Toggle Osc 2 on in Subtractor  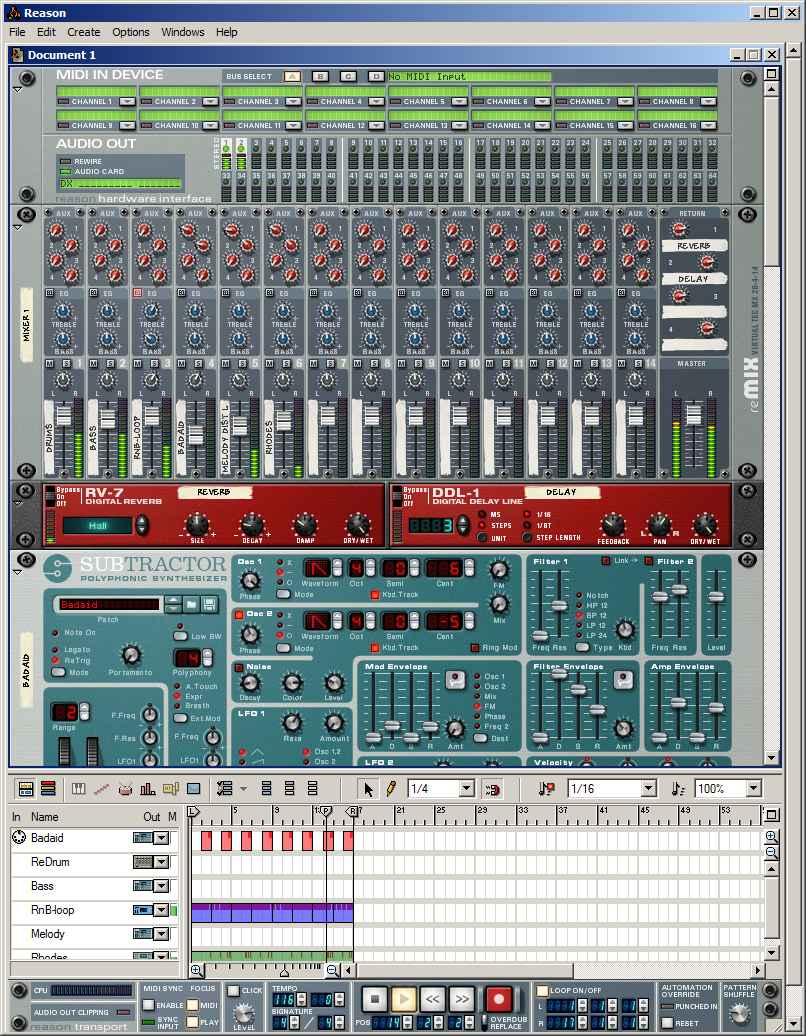[x=238, y=614]
